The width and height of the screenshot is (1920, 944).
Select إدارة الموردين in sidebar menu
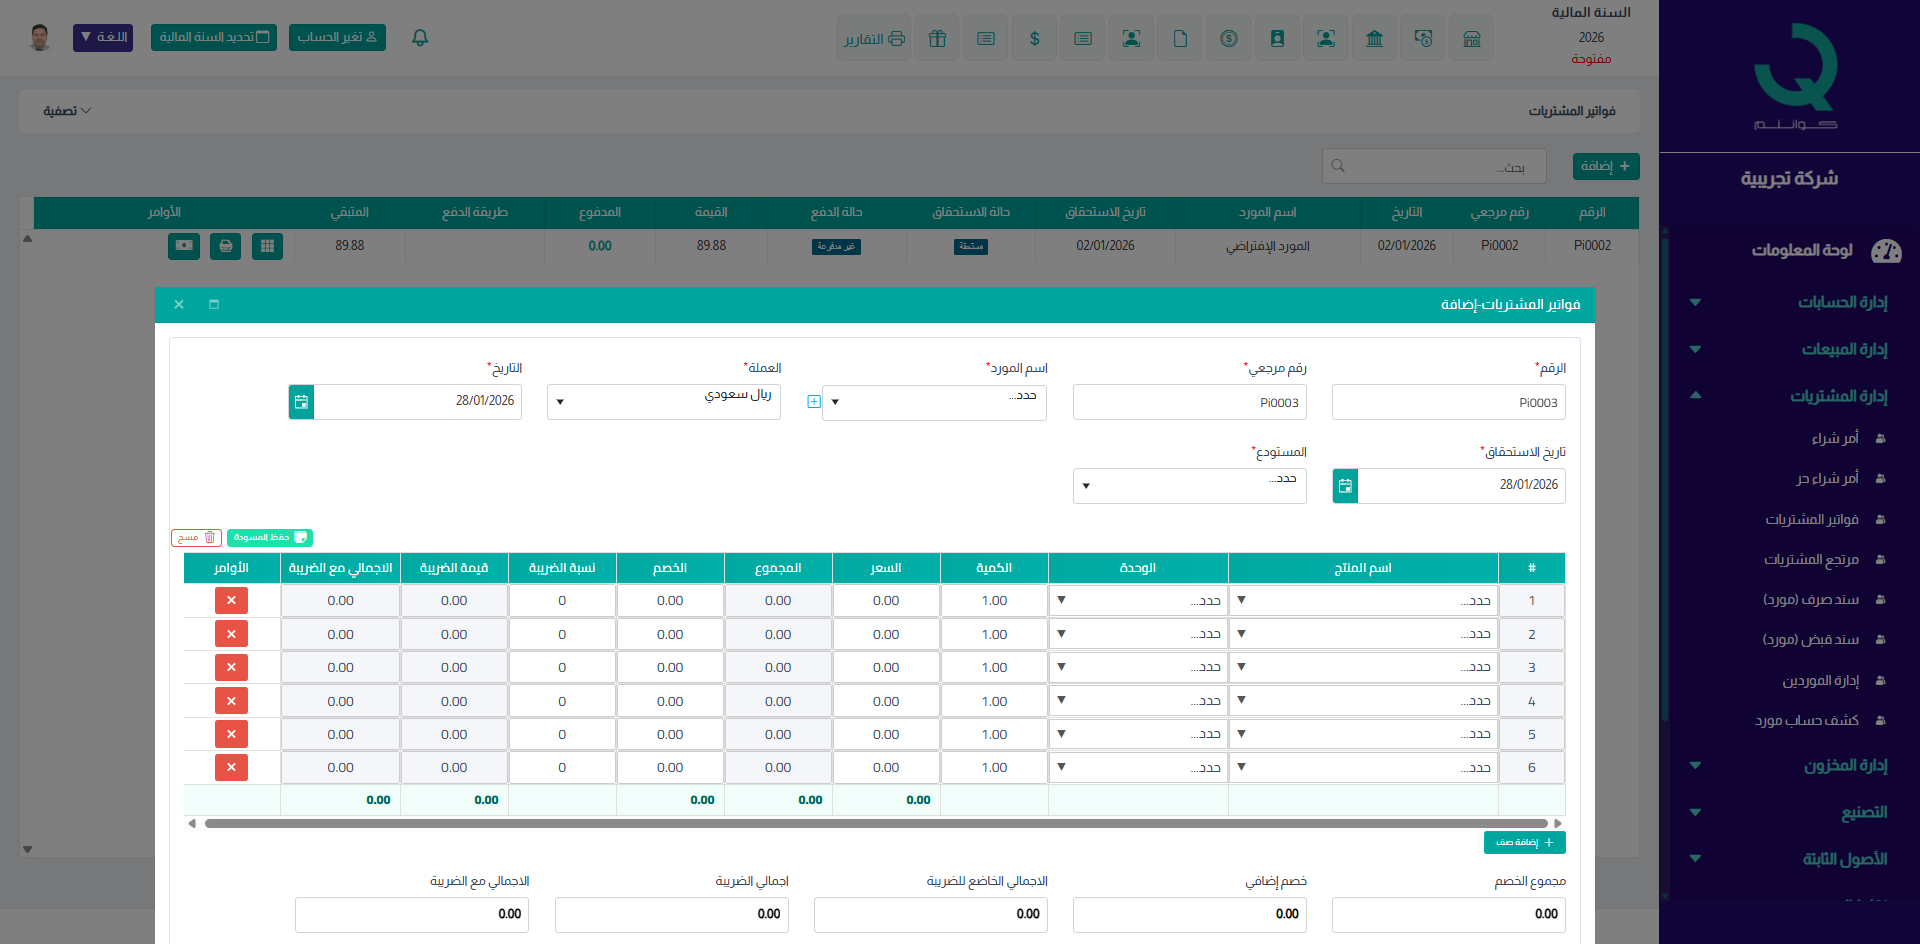click(1820, 681)
